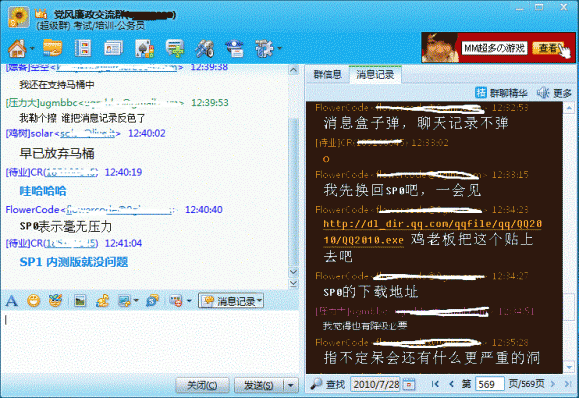Viewport: 579px width, 398px height.
Task: Expand the home icon dropdown arrow
Action: tap(32, 48)
